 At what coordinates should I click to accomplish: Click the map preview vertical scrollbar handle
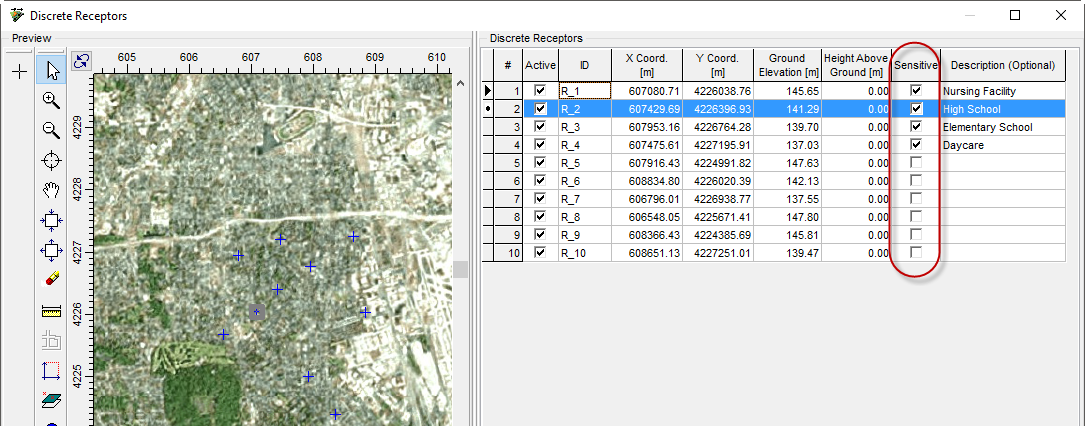tap(461, 270)
